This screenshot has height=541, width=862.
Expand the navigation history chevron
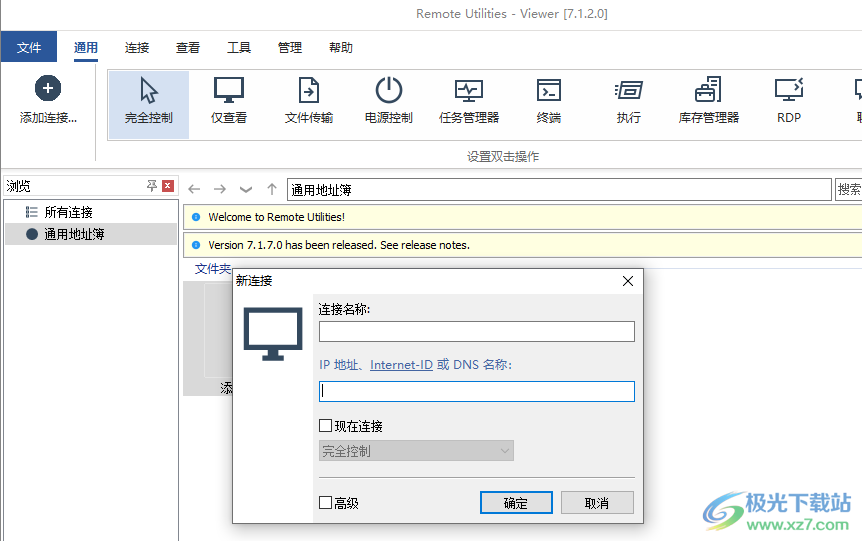(x=246, y=190)
